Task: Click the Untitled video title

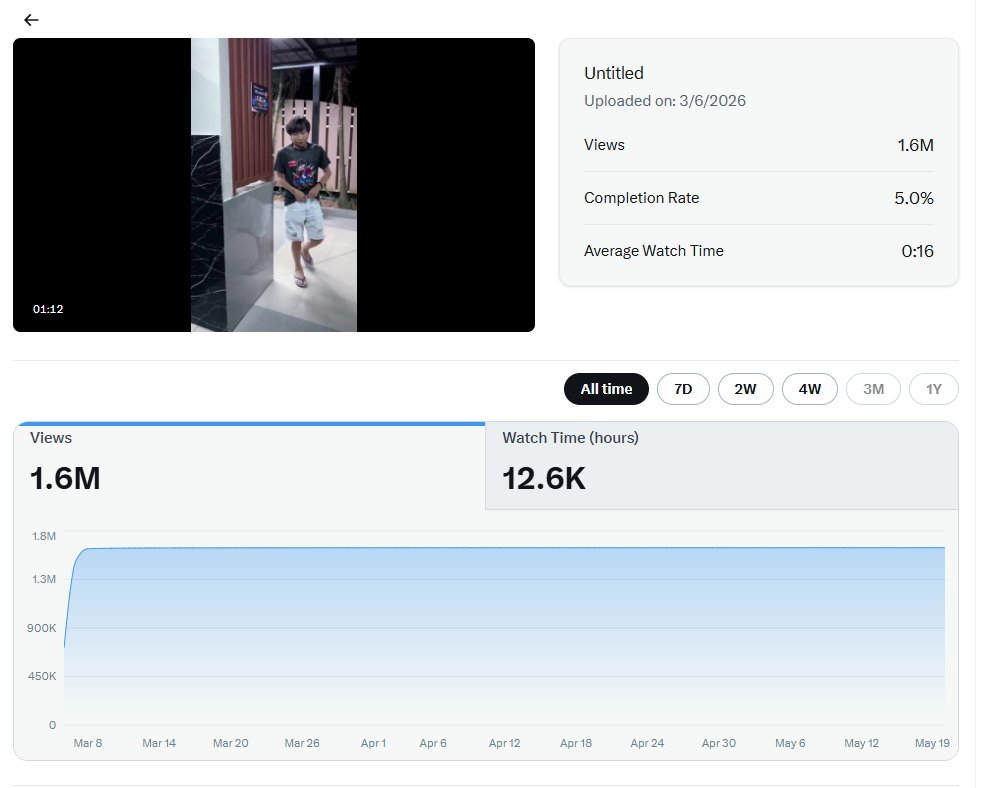Action: (x=613, y=73)
